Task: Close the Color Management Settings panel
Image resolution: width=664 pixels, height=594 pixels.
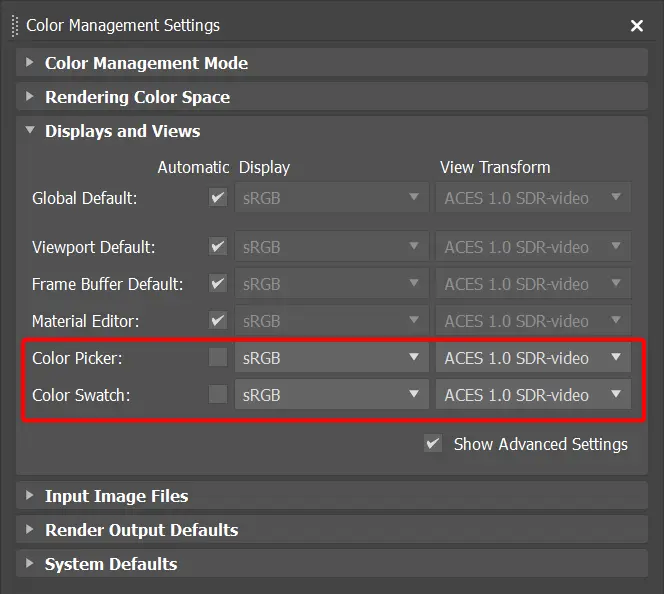Action: pos(636,26)
